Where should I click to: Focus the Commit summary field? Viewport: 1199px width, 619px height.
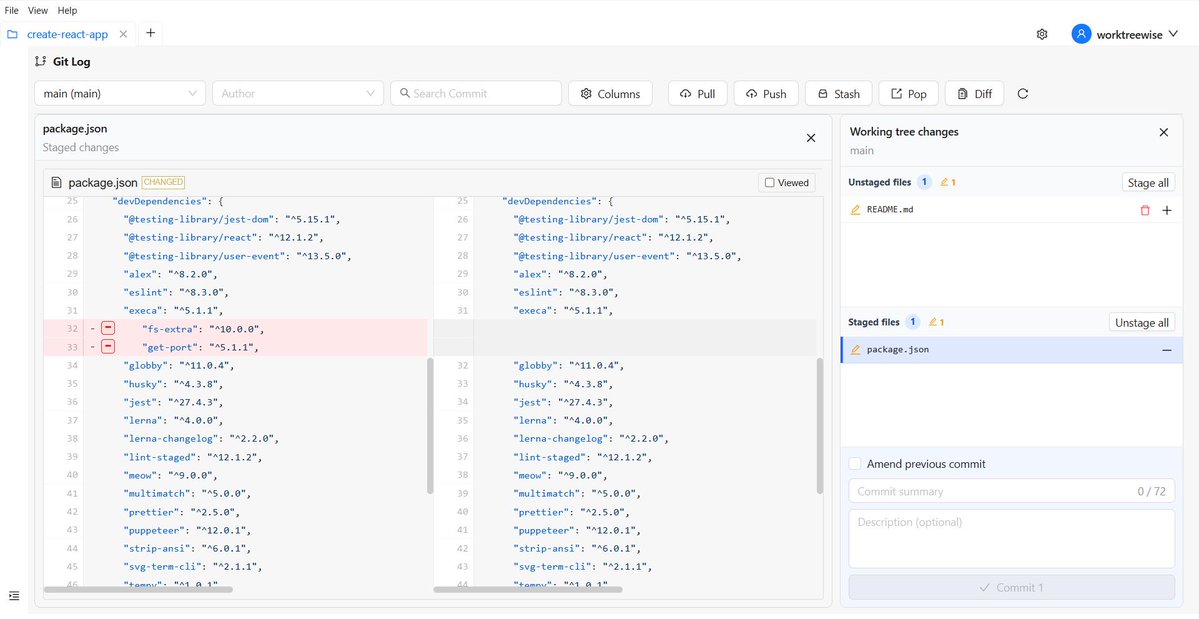coord(1012,491)
